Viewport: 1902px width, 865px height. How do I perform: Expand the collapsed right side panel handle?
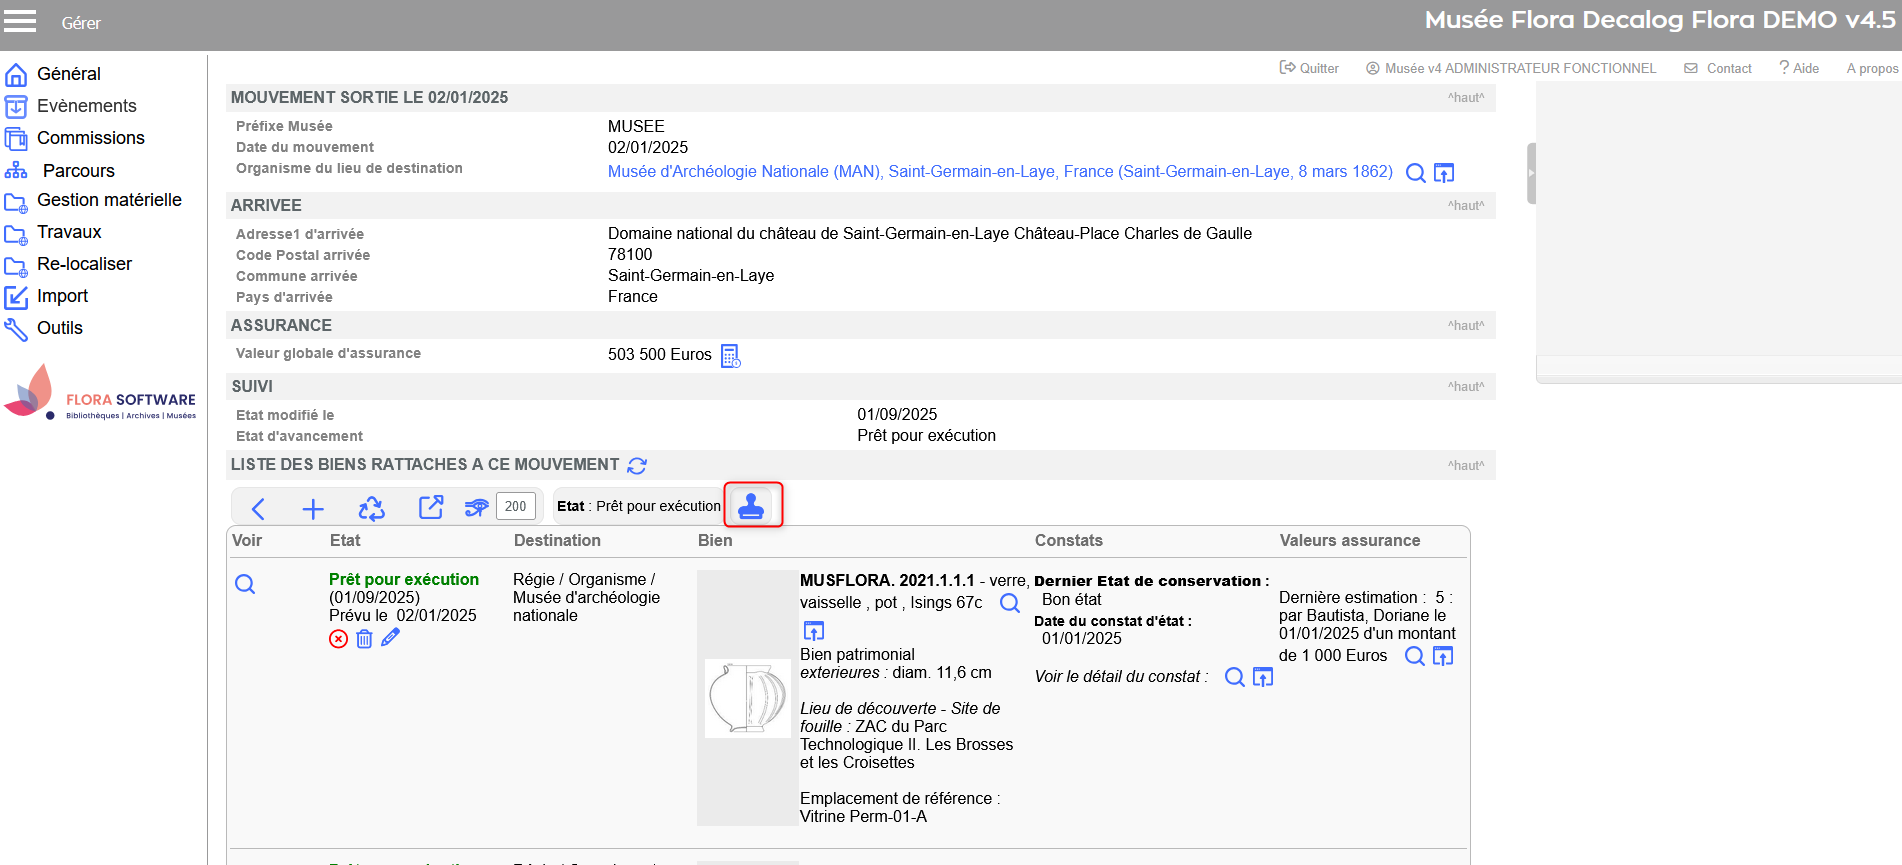tap(1530, 173)
